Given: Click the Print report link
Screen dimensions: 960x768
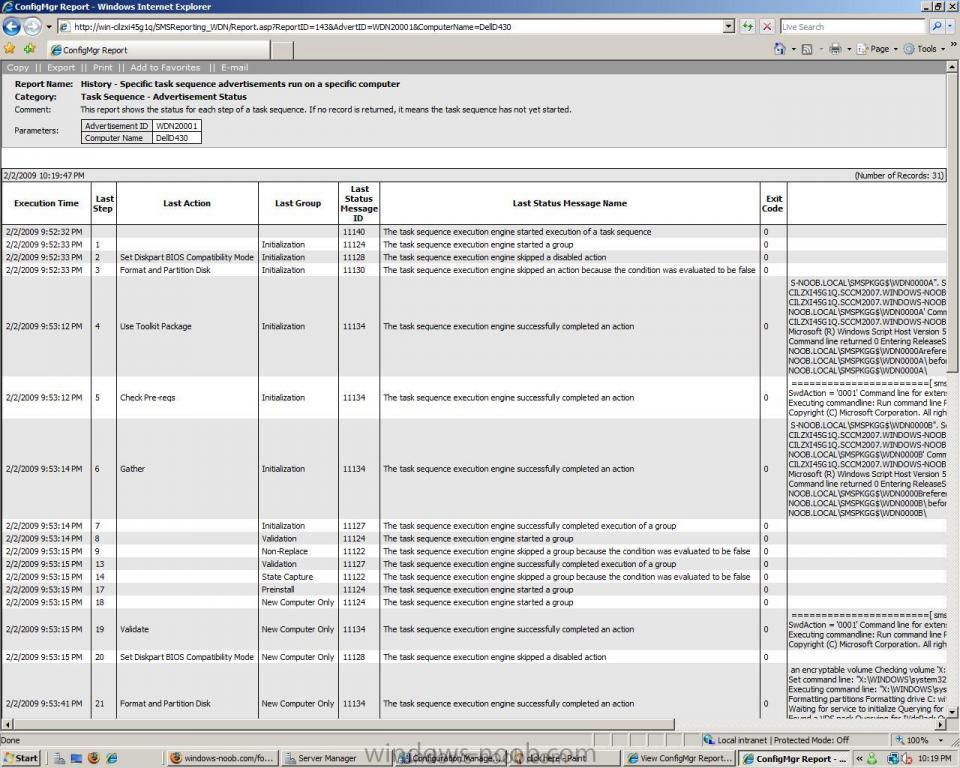Looking at the screenshot, I should [x=102, y=67].
